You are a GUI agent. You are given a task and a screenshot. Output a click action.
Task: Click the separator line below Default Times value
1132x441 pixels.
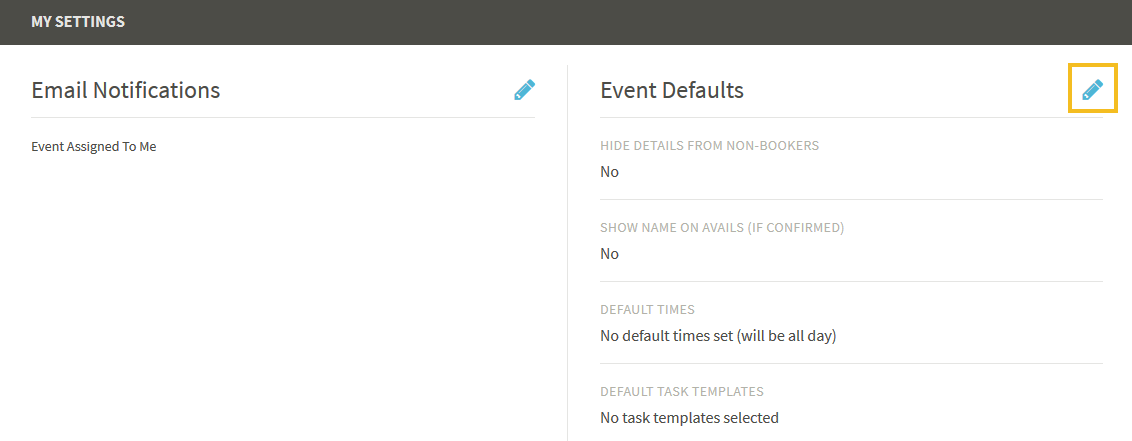pyautogui.click(x=851, y=363)
